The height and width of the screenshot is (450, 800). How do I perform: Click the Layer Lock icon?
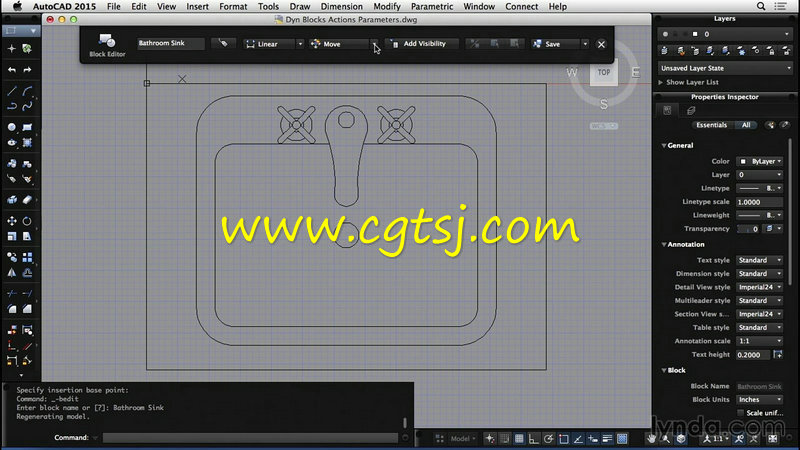[x=771, y=51]
